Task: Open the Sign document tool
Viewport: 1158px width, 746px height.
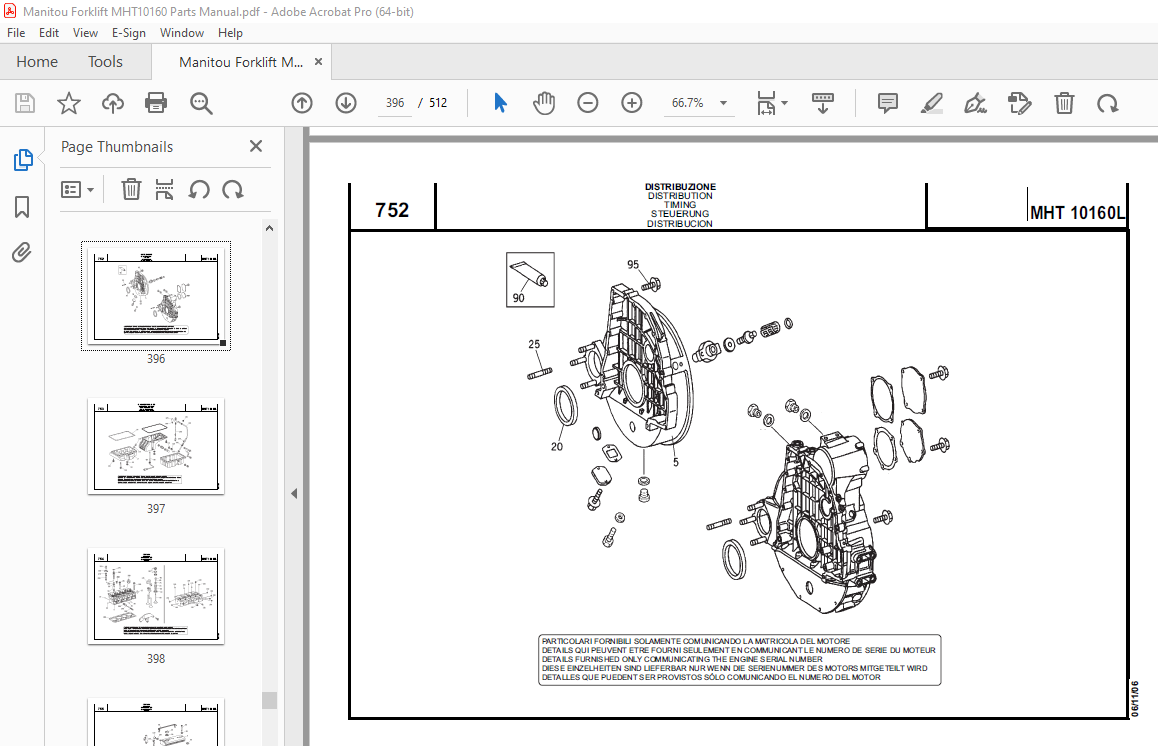Action: (976, 103)
